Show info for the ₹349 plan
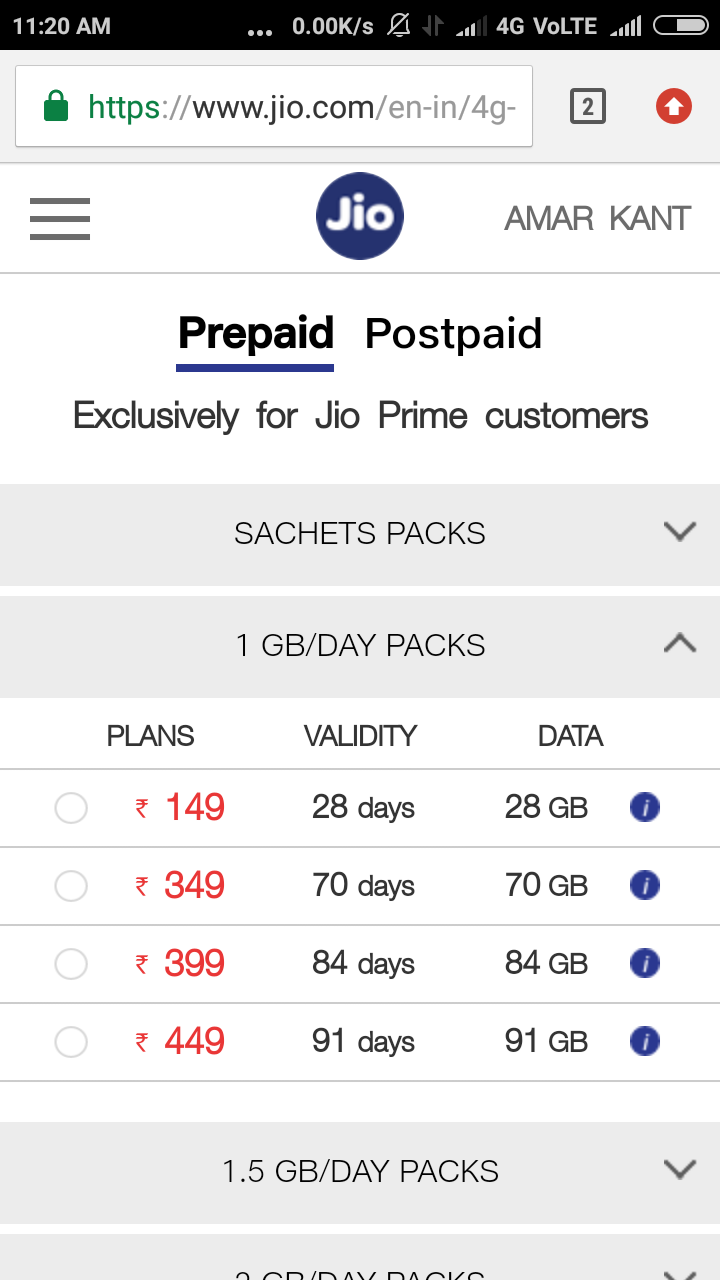The width and height of the screenshot is (720, 1280). [x=645, y=885]
